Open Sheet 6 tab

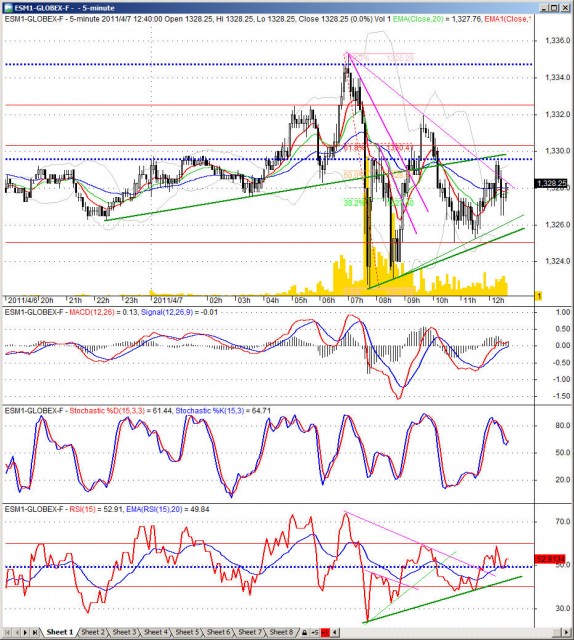pos(218,632)
